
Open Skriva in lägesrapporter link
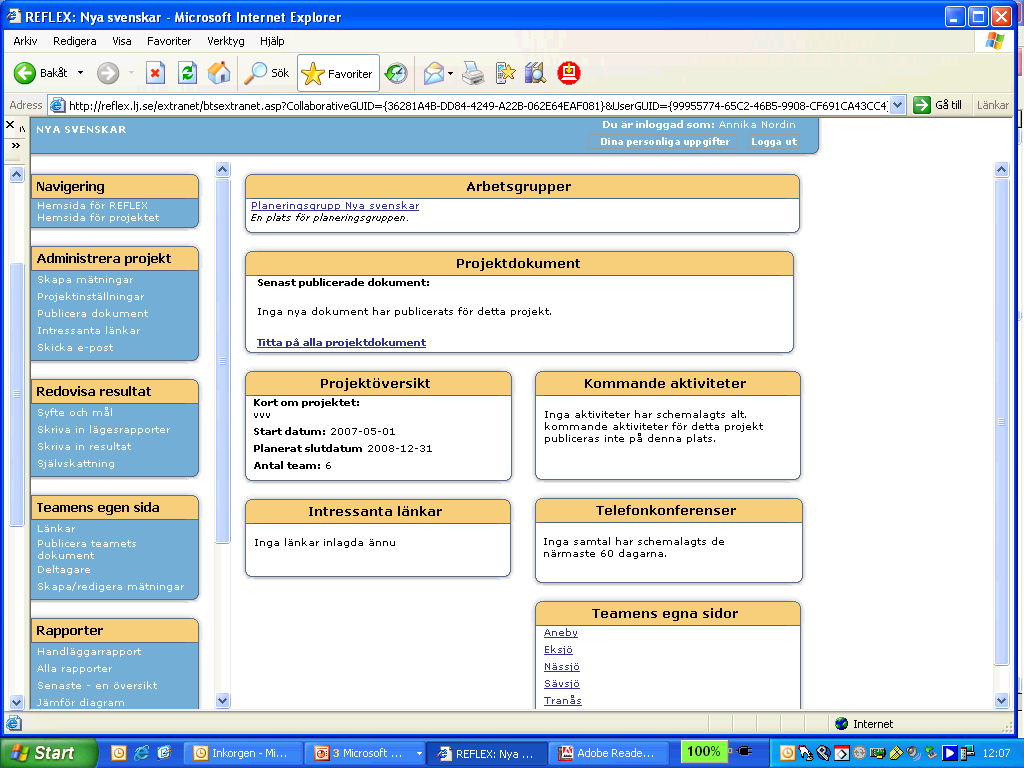click(x=104, y=430)
